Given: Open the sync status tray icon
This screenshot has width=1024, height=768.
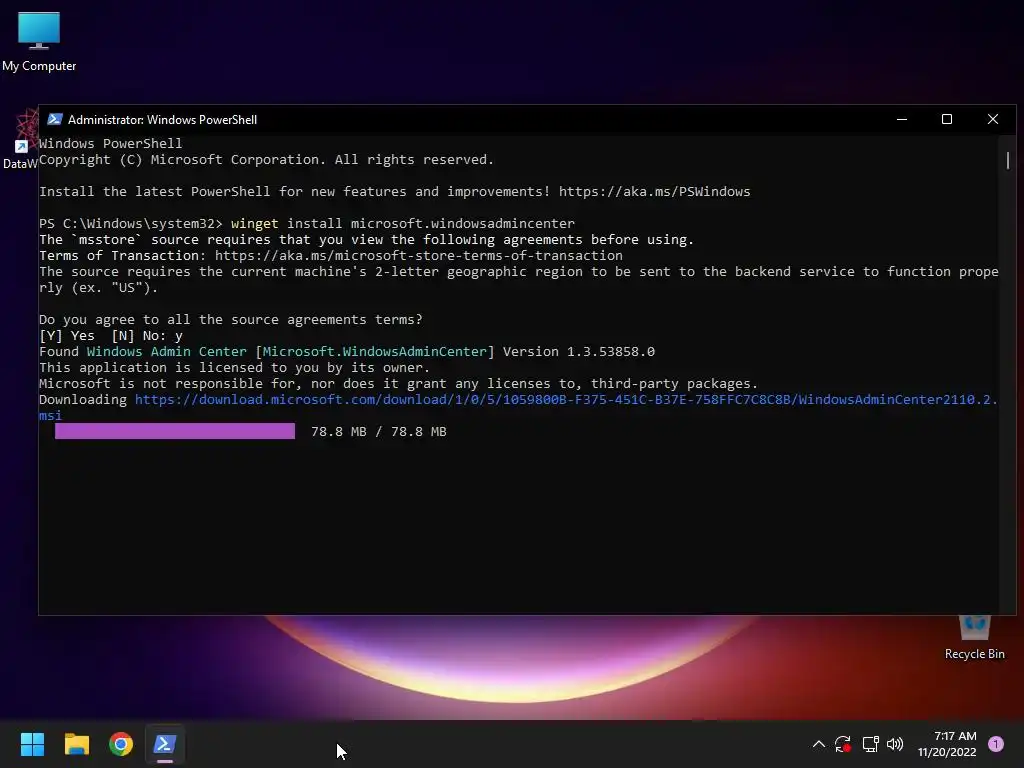Looking at the screenshot, I should pyautogui.click(x=843, y=744).
